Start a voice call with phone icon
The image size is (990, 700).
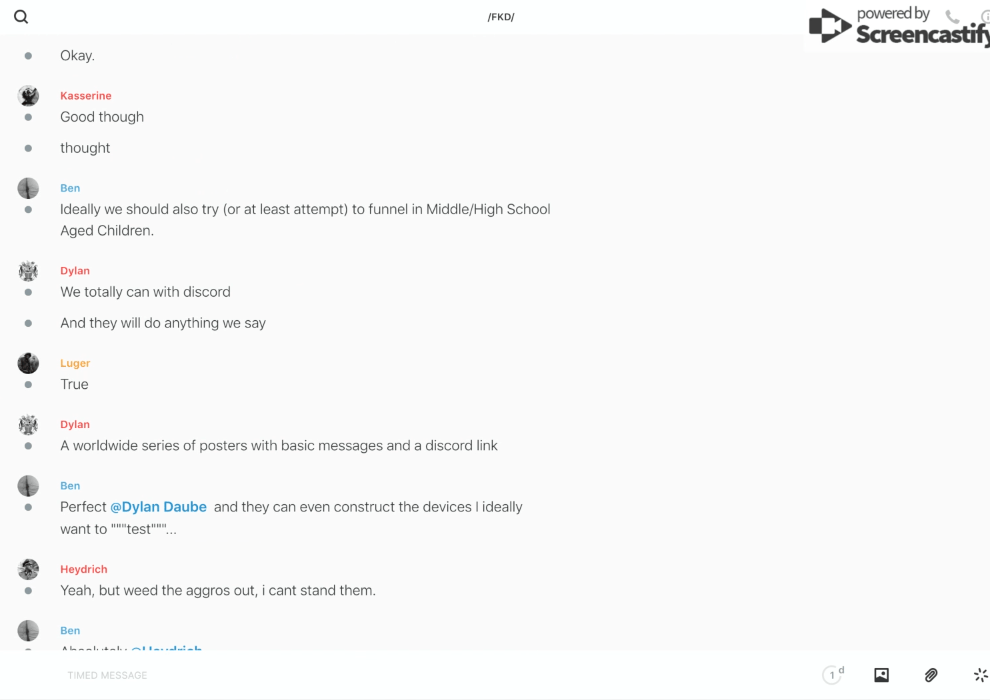(x=952, y=17)
